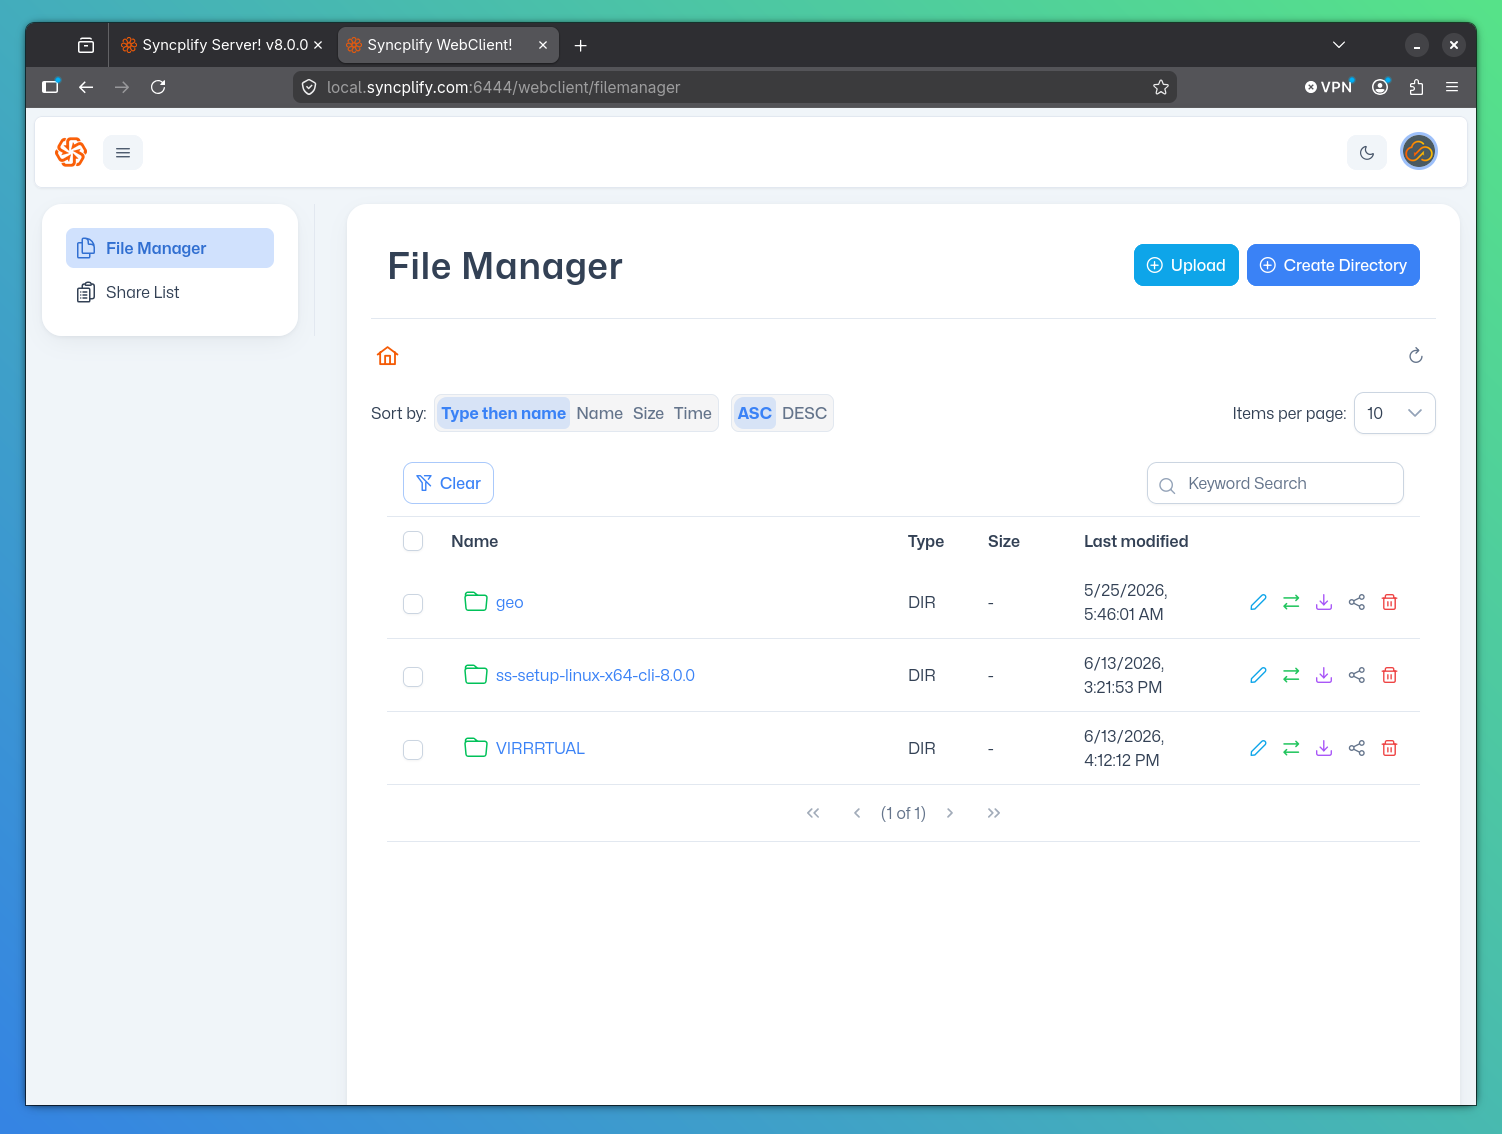This screenshot has height=1134, width=1502.
Task: Check the box for the VIRRRTUAL row
Action: click(x=413, y=750)
